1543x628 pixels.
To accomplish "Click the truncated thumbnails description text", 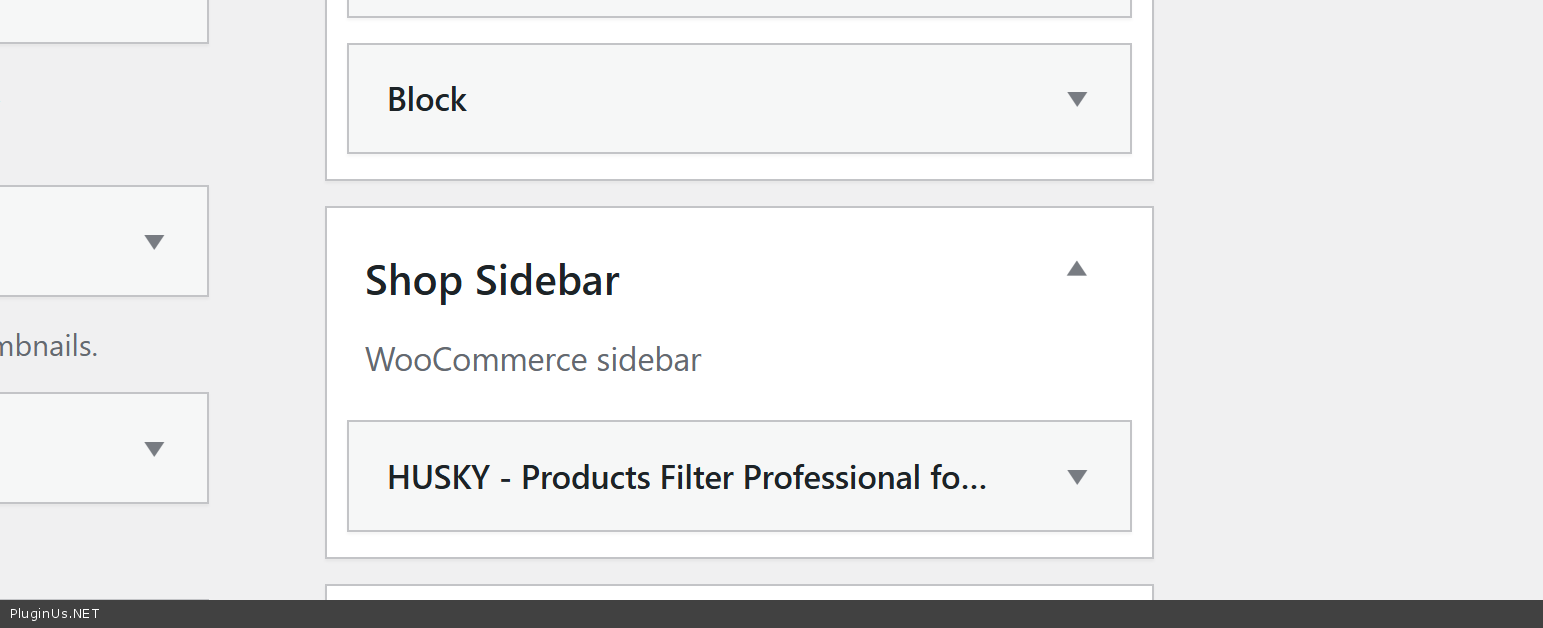I will (x=48, y=347).
